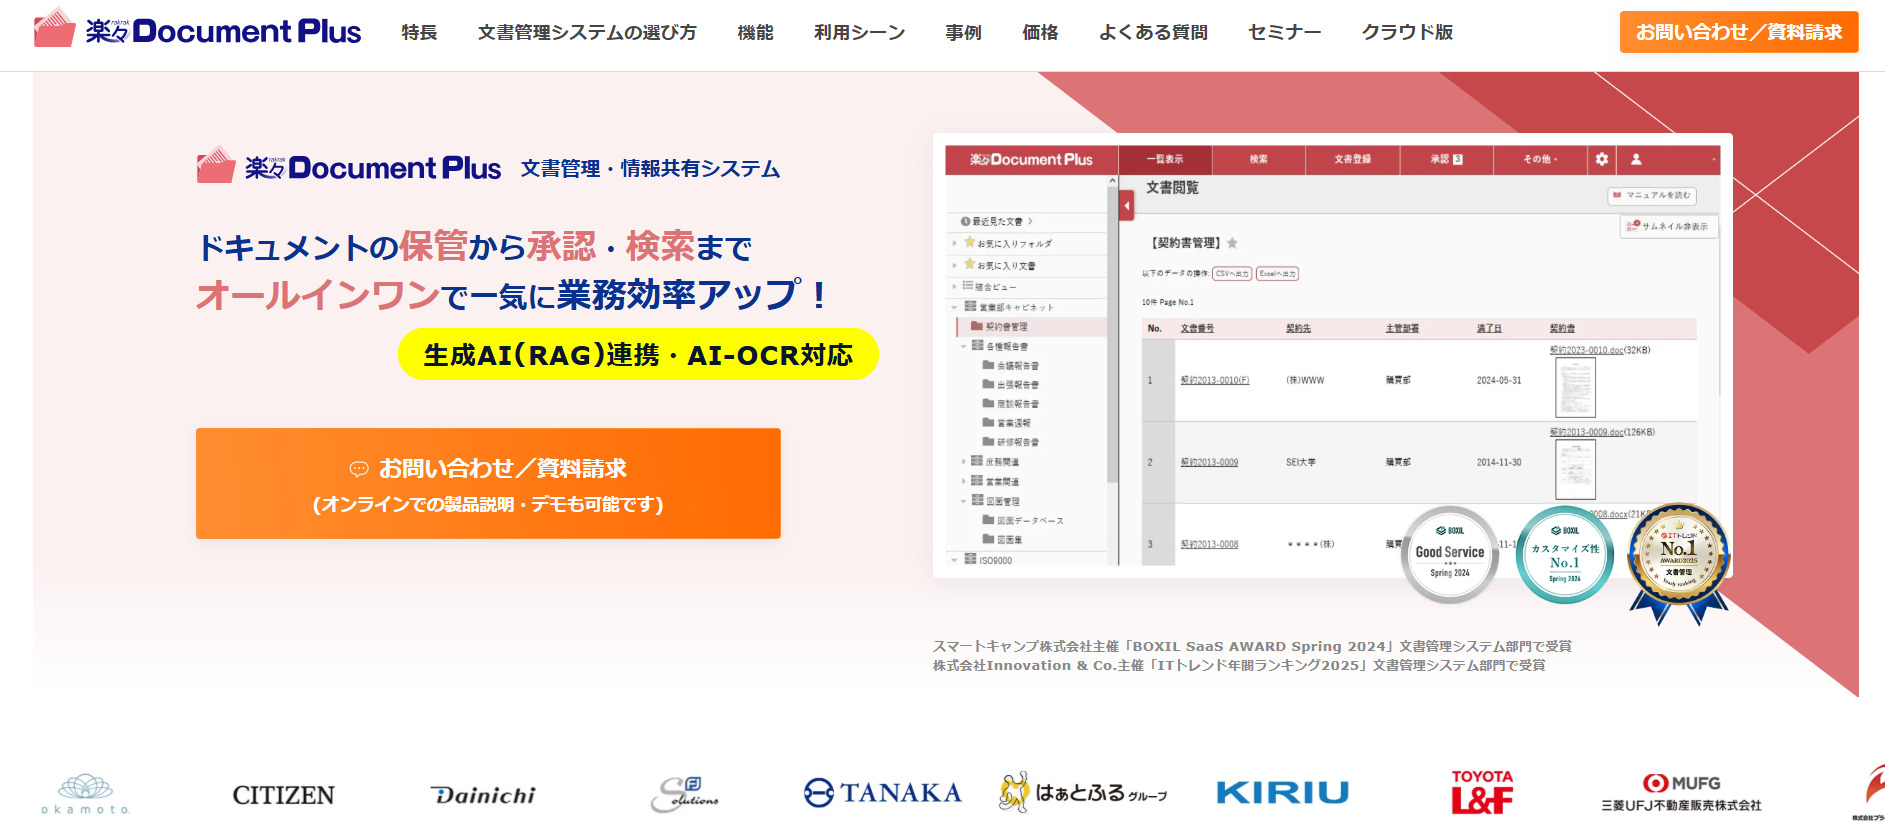Click the CSVへ出力 button in the screenshot
The image size is (1885, 837).
tap(1232, 273)
